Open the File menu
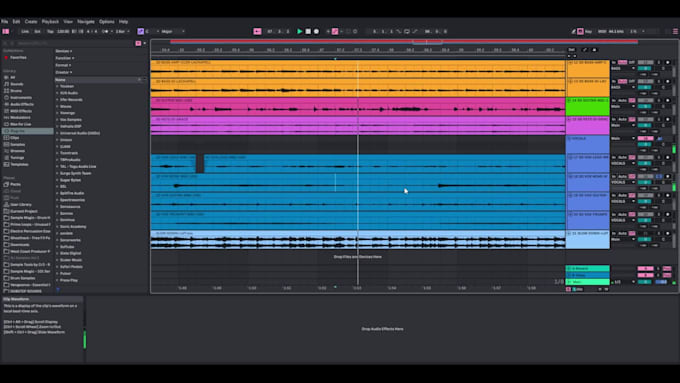This screenshot has height=383, width=680. [4, 21]
